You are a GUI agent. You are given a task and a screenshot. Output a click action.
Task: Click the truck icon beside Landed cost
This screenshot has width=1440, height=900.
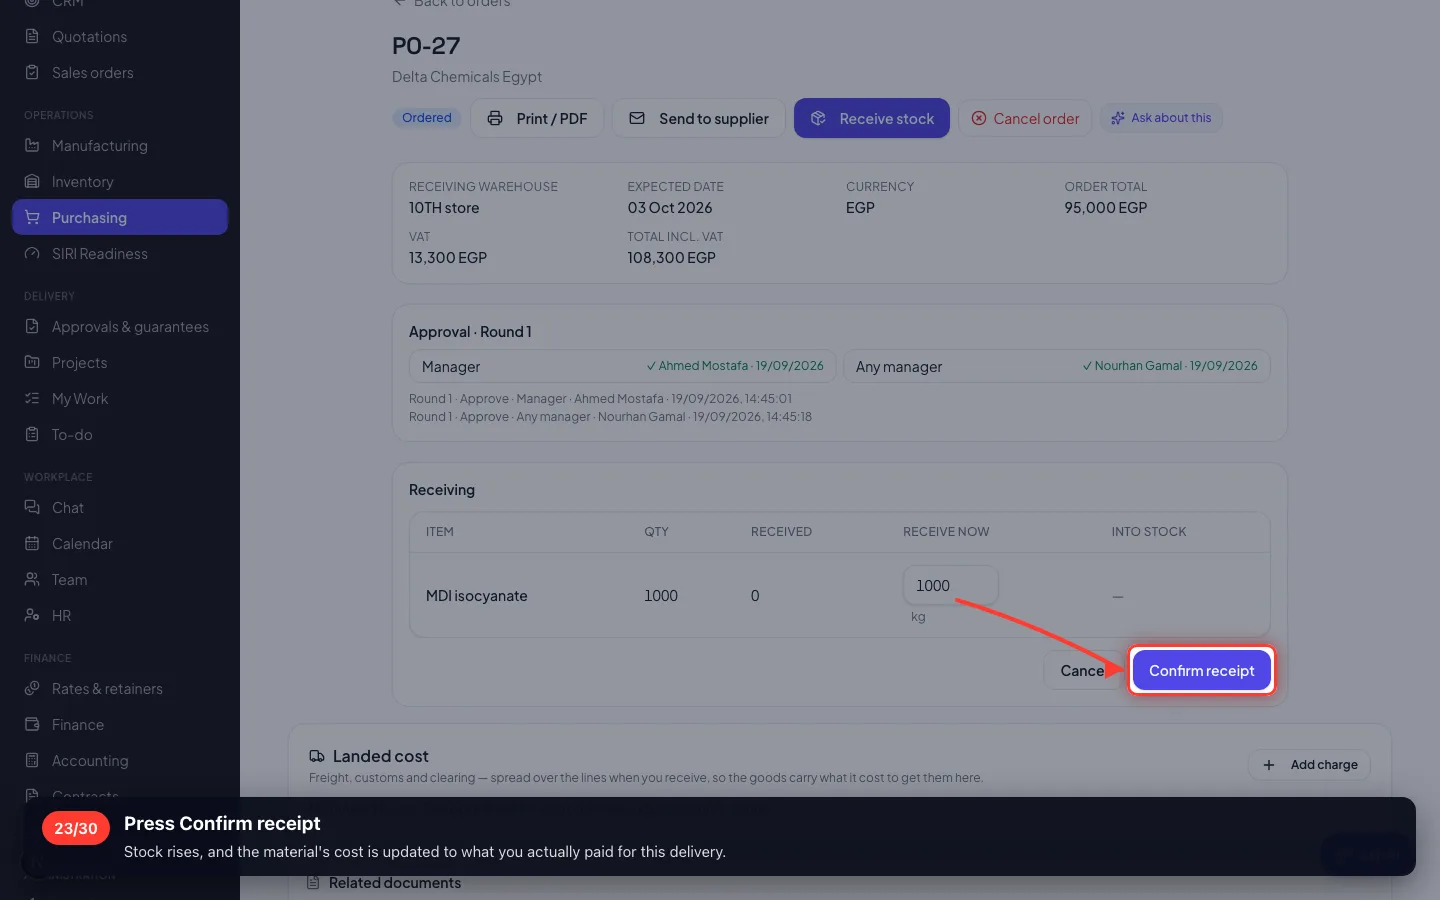(x=317, y=757)
